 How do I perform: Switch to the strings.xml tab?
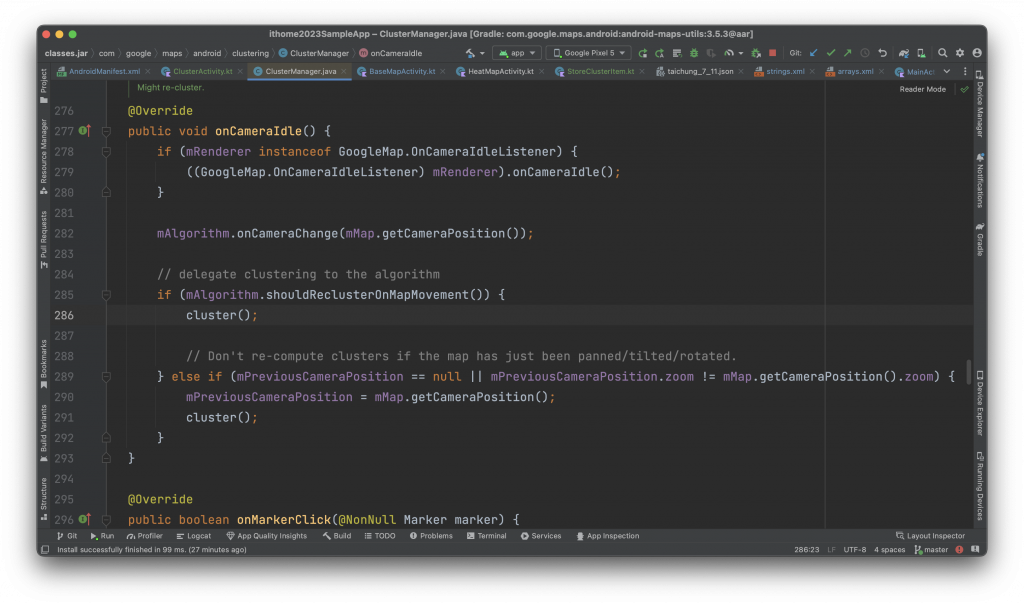785,71
